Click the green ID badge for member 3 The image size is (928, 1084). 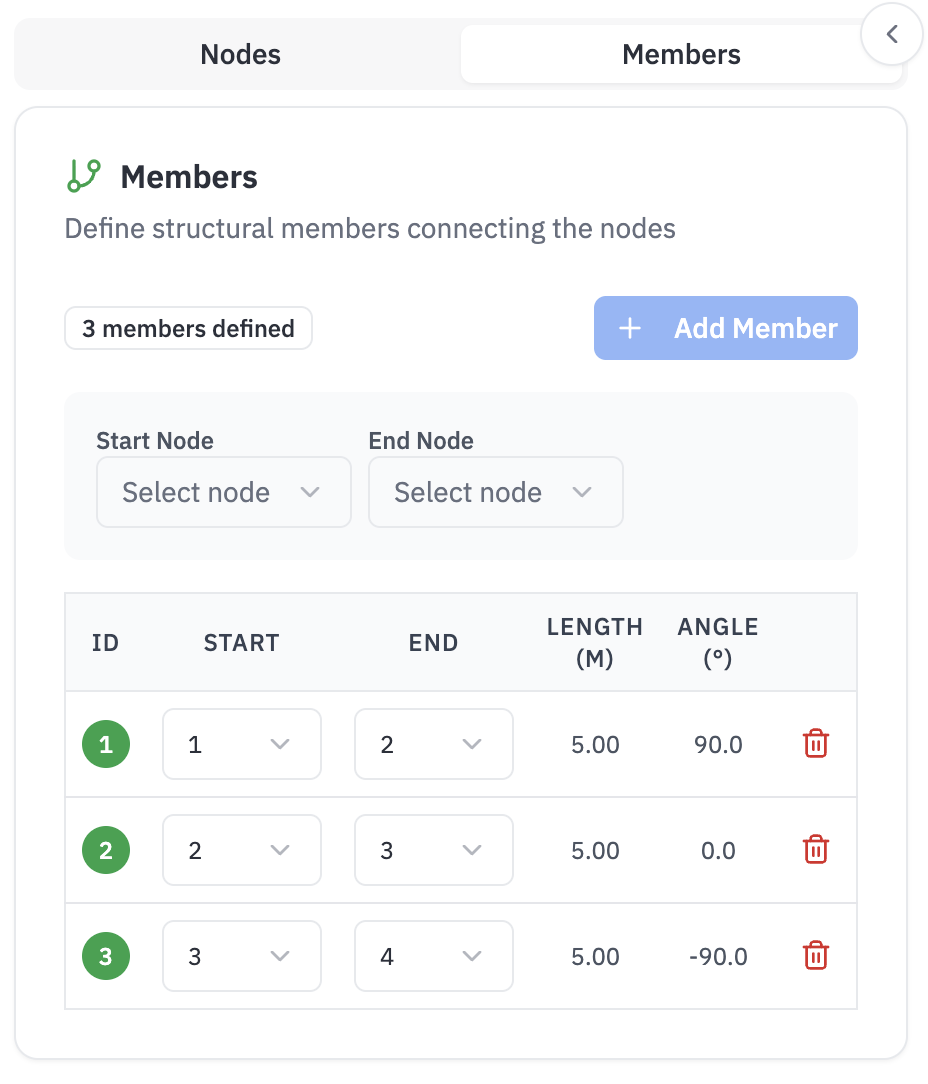coord(105,956)
